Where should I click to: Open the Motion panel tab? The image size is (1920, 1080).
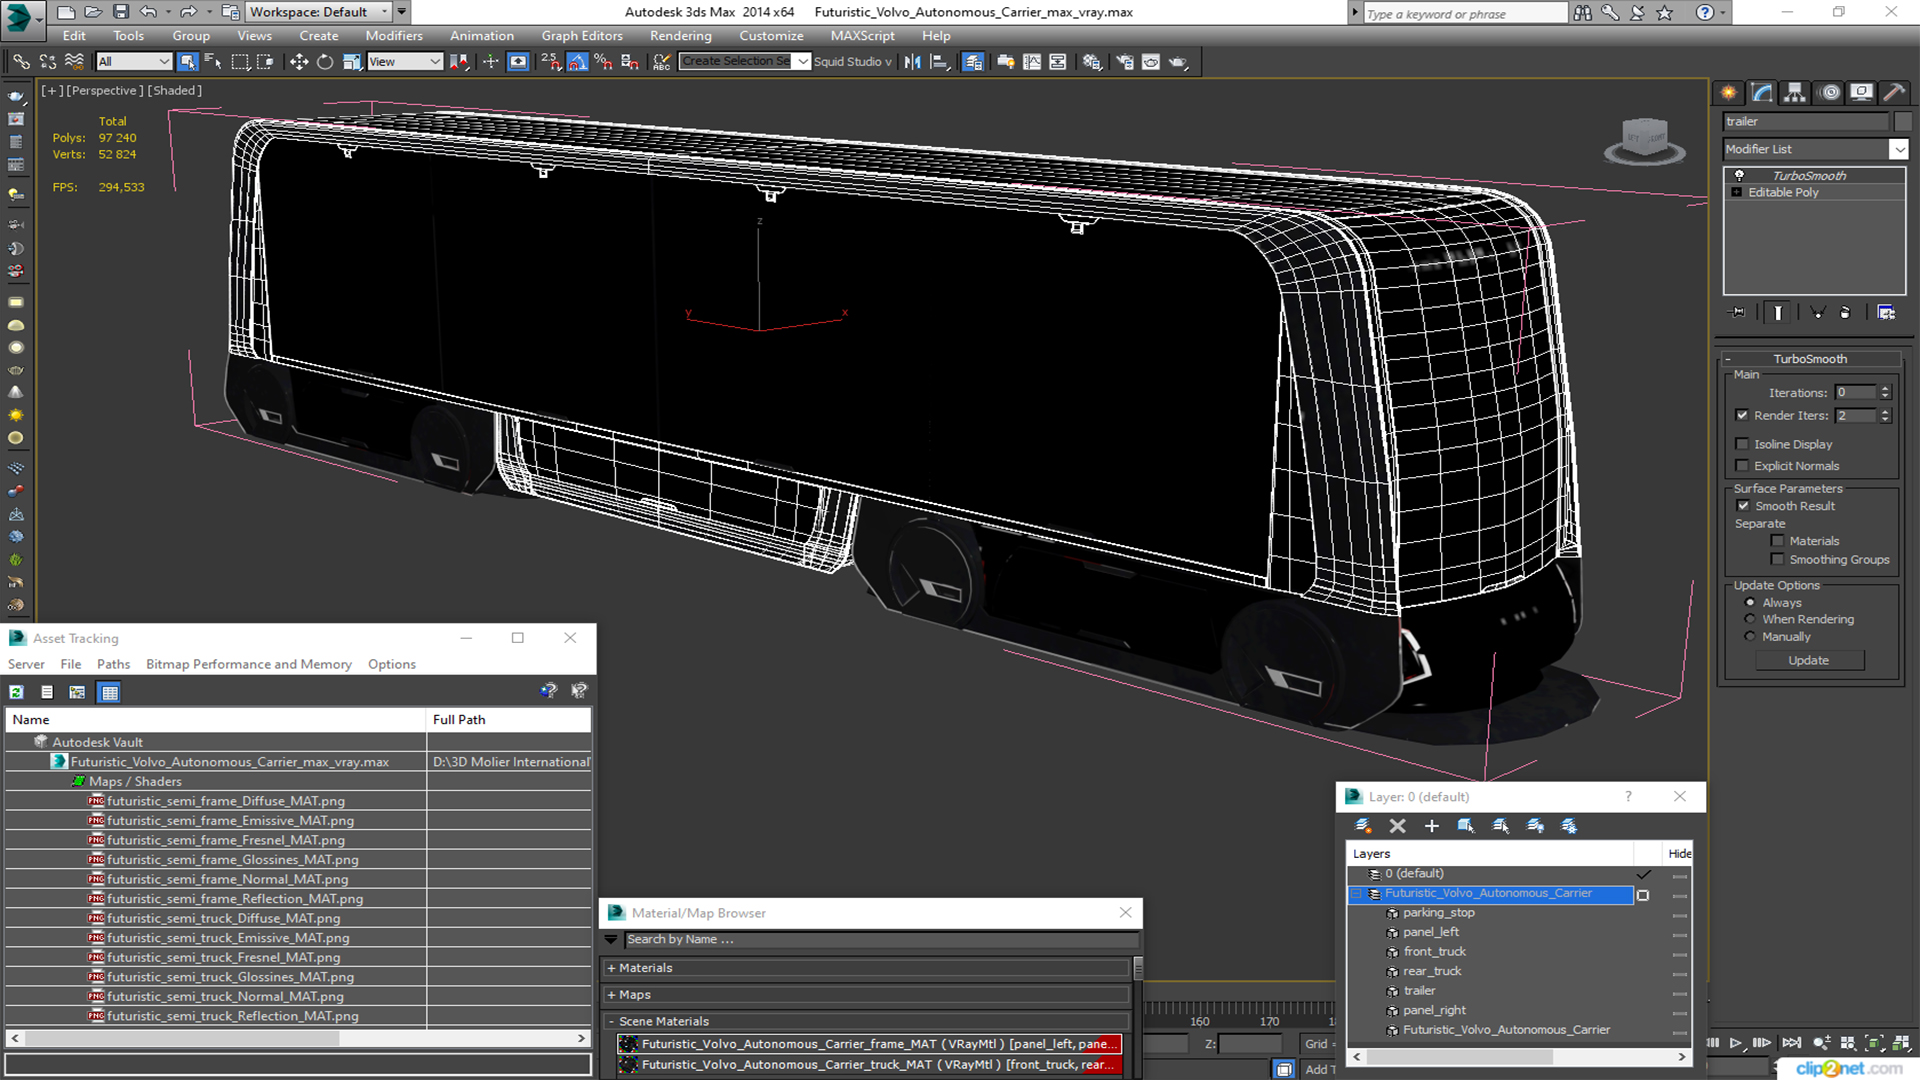pos(1830,92)
